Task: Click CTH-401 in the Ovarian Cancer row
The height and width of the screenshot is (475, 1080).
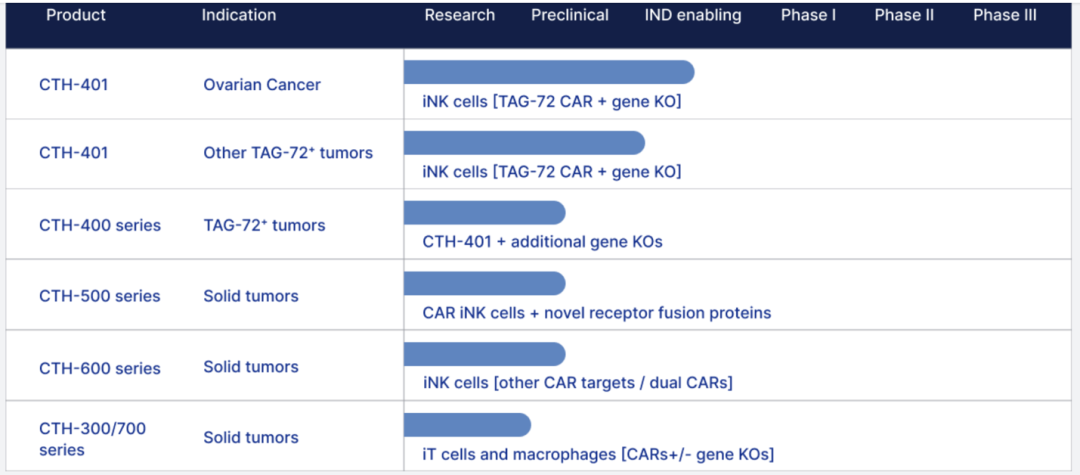Action: pos(74,85)
